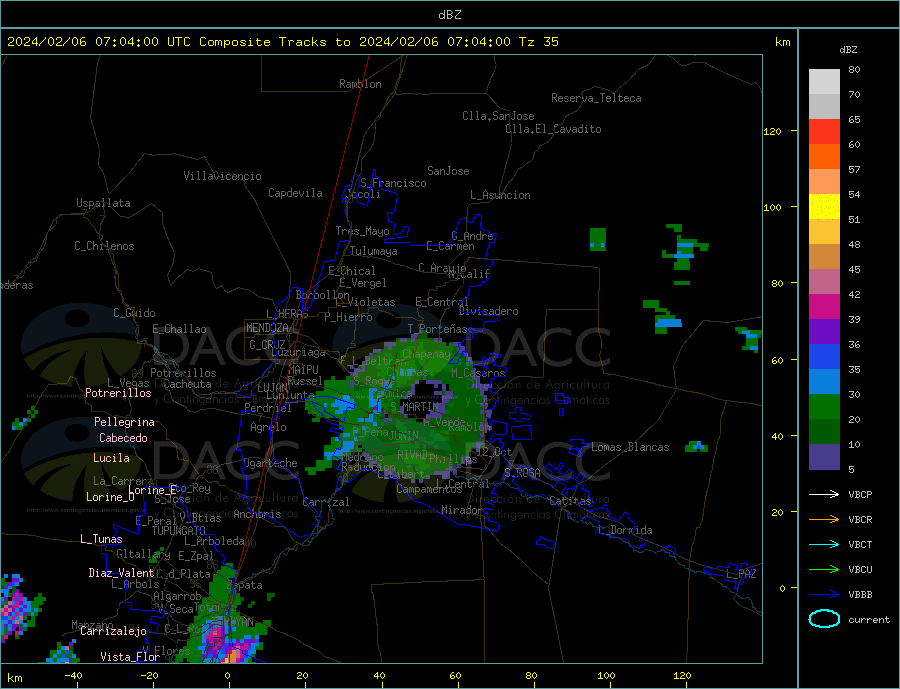Click the Vista_Flor label
900x689 pixels.
click(130, 657)
